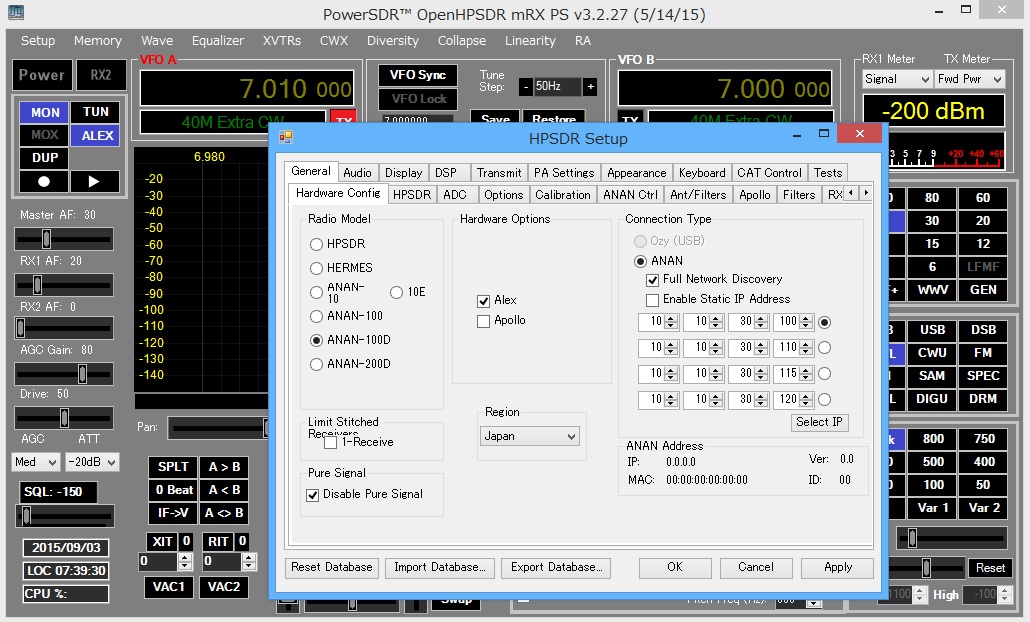Select the 500 filter width button
This screenshot has height=622, width=1030.
[933, 462]
